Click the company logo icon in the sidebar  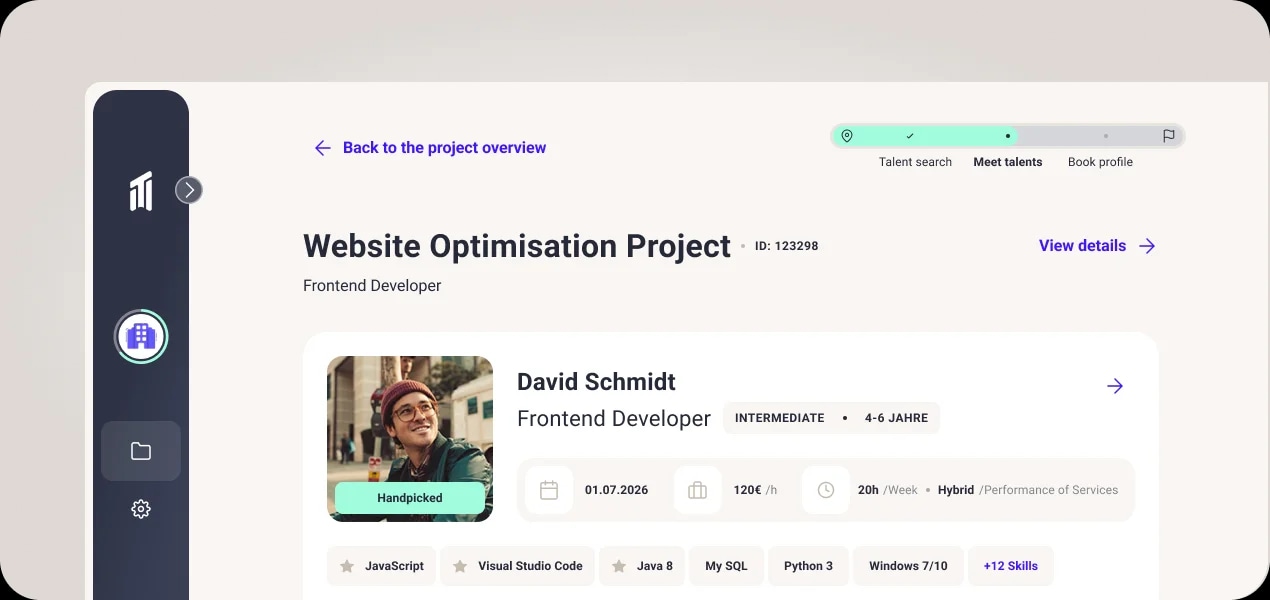pyautogui.click(x=140, y=190)
